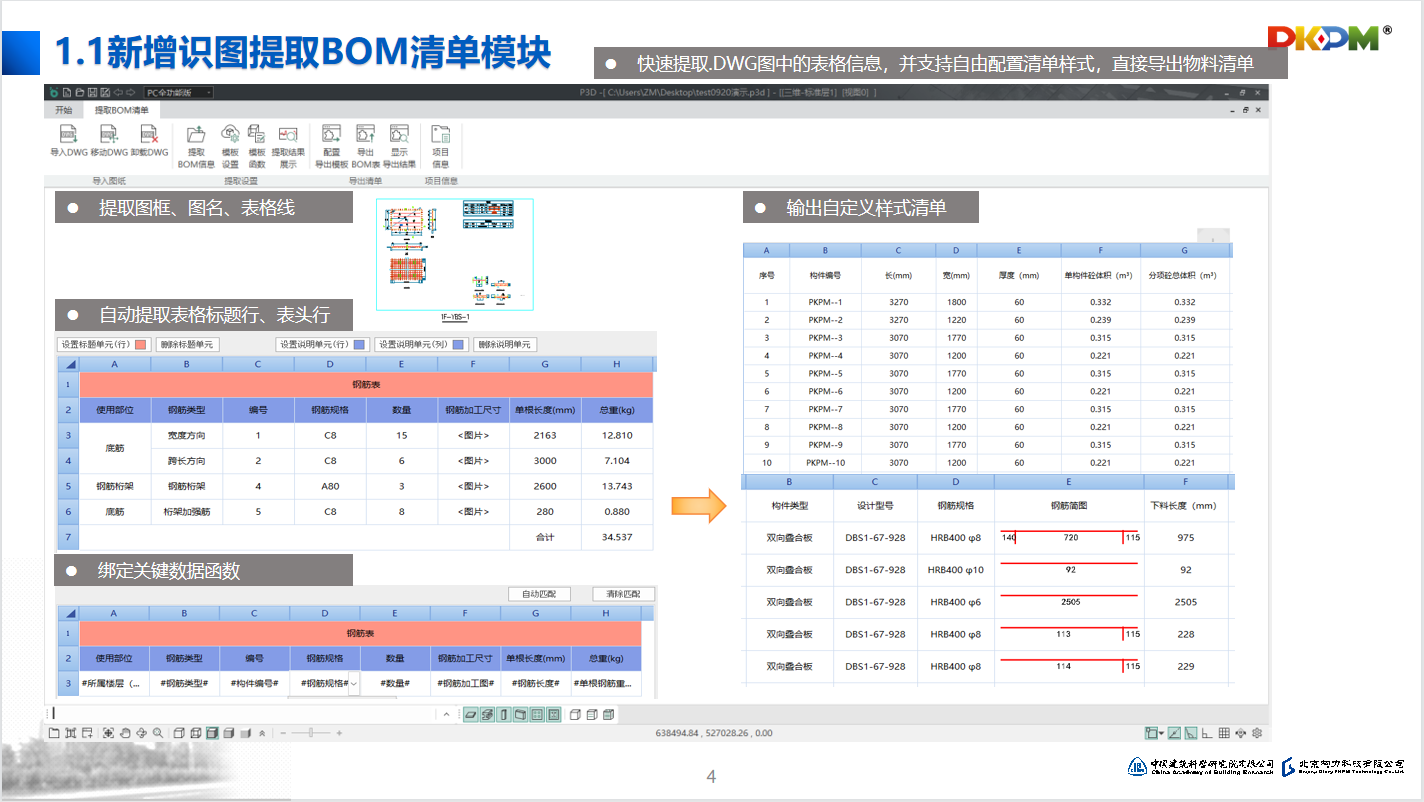Click cell PKPM--1 in output list
1424x802 pixels.
825,302
